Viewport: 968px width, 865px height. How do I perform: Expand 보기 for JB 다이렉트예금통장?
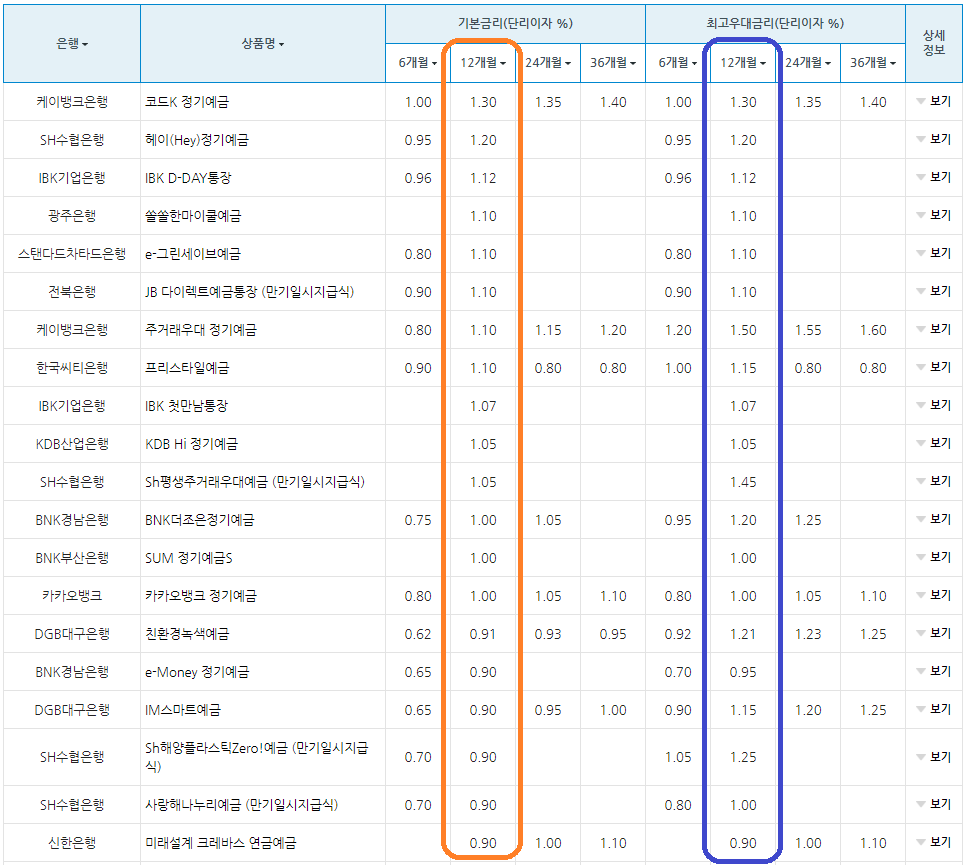click(x=934, y=291)
